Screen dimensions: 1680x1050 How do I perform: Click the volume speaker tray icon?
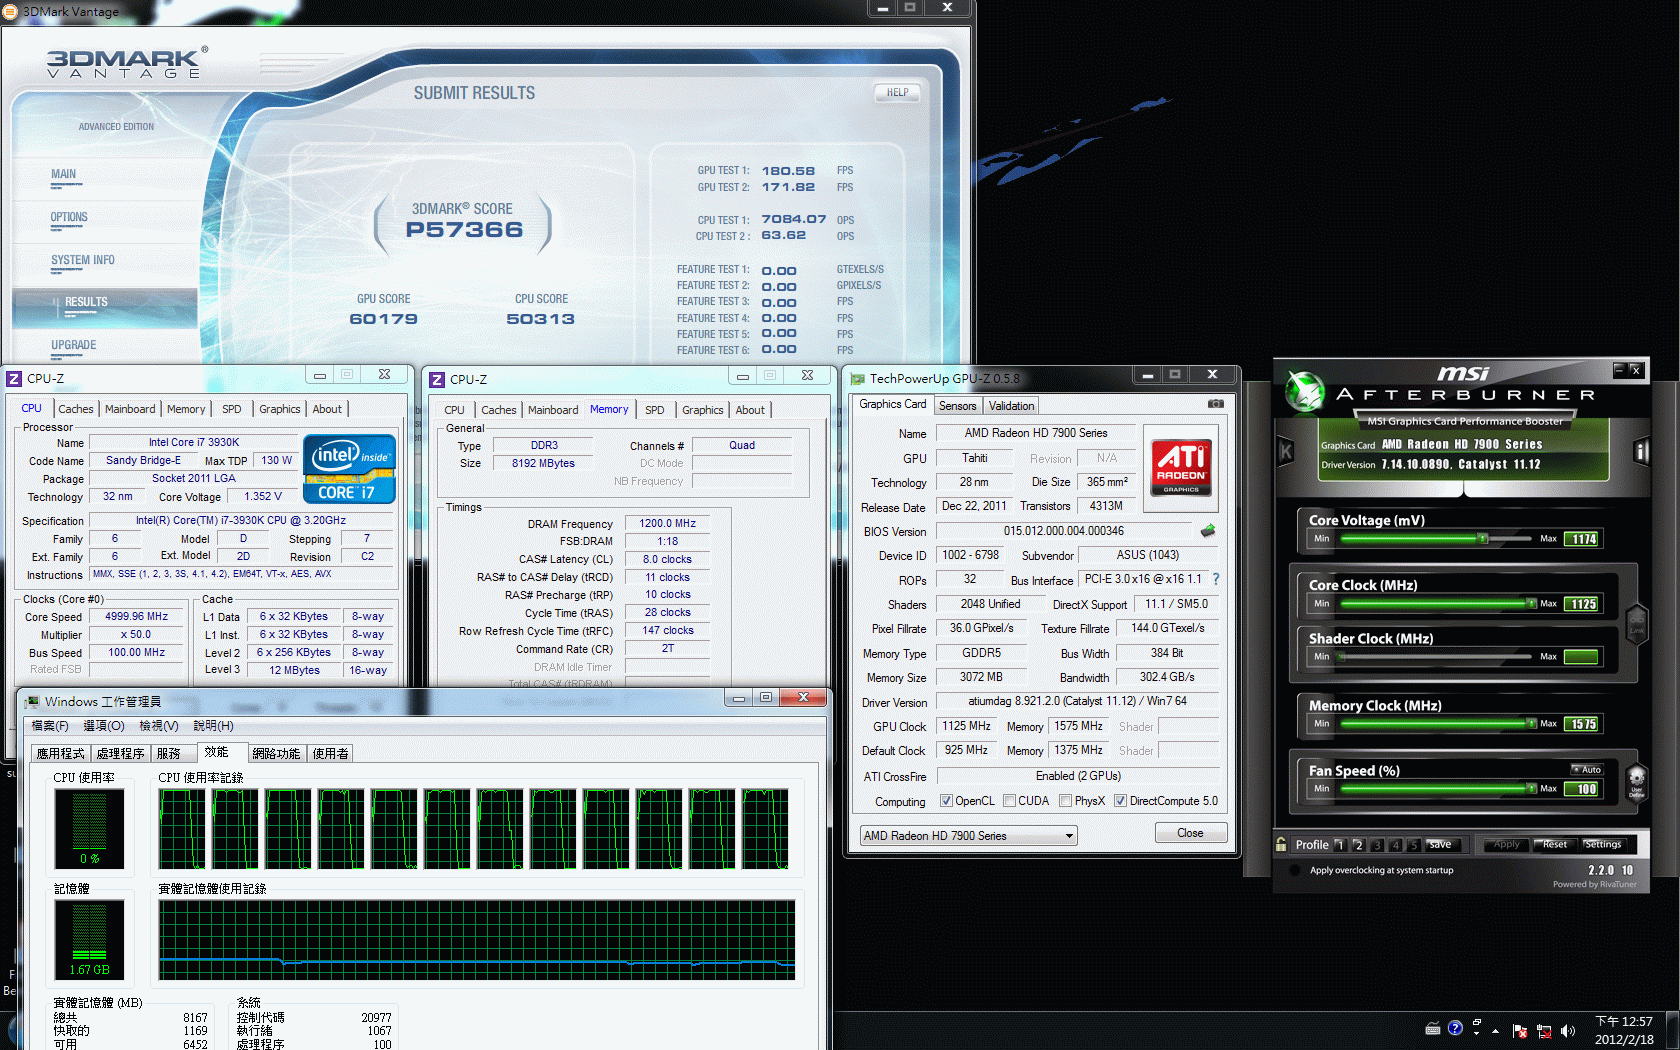(1567, 1030)
